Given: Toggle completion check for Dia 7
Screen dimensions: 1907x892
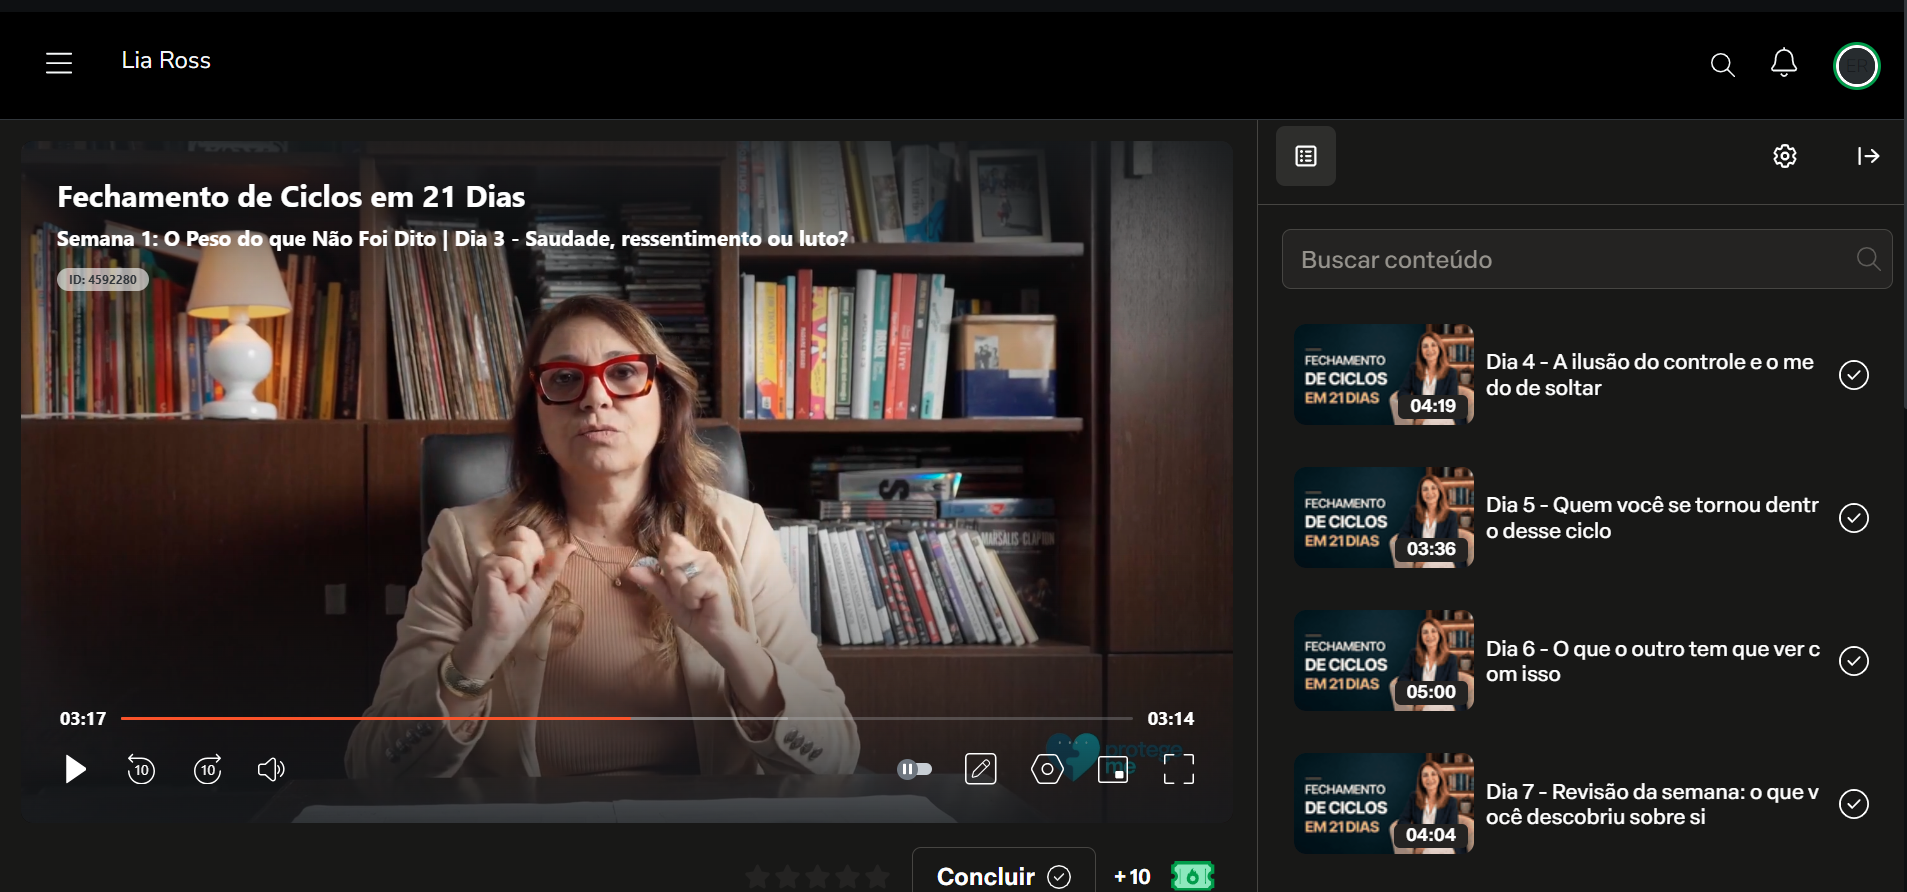Looking at the screenshot, I should click(1854, 804).
